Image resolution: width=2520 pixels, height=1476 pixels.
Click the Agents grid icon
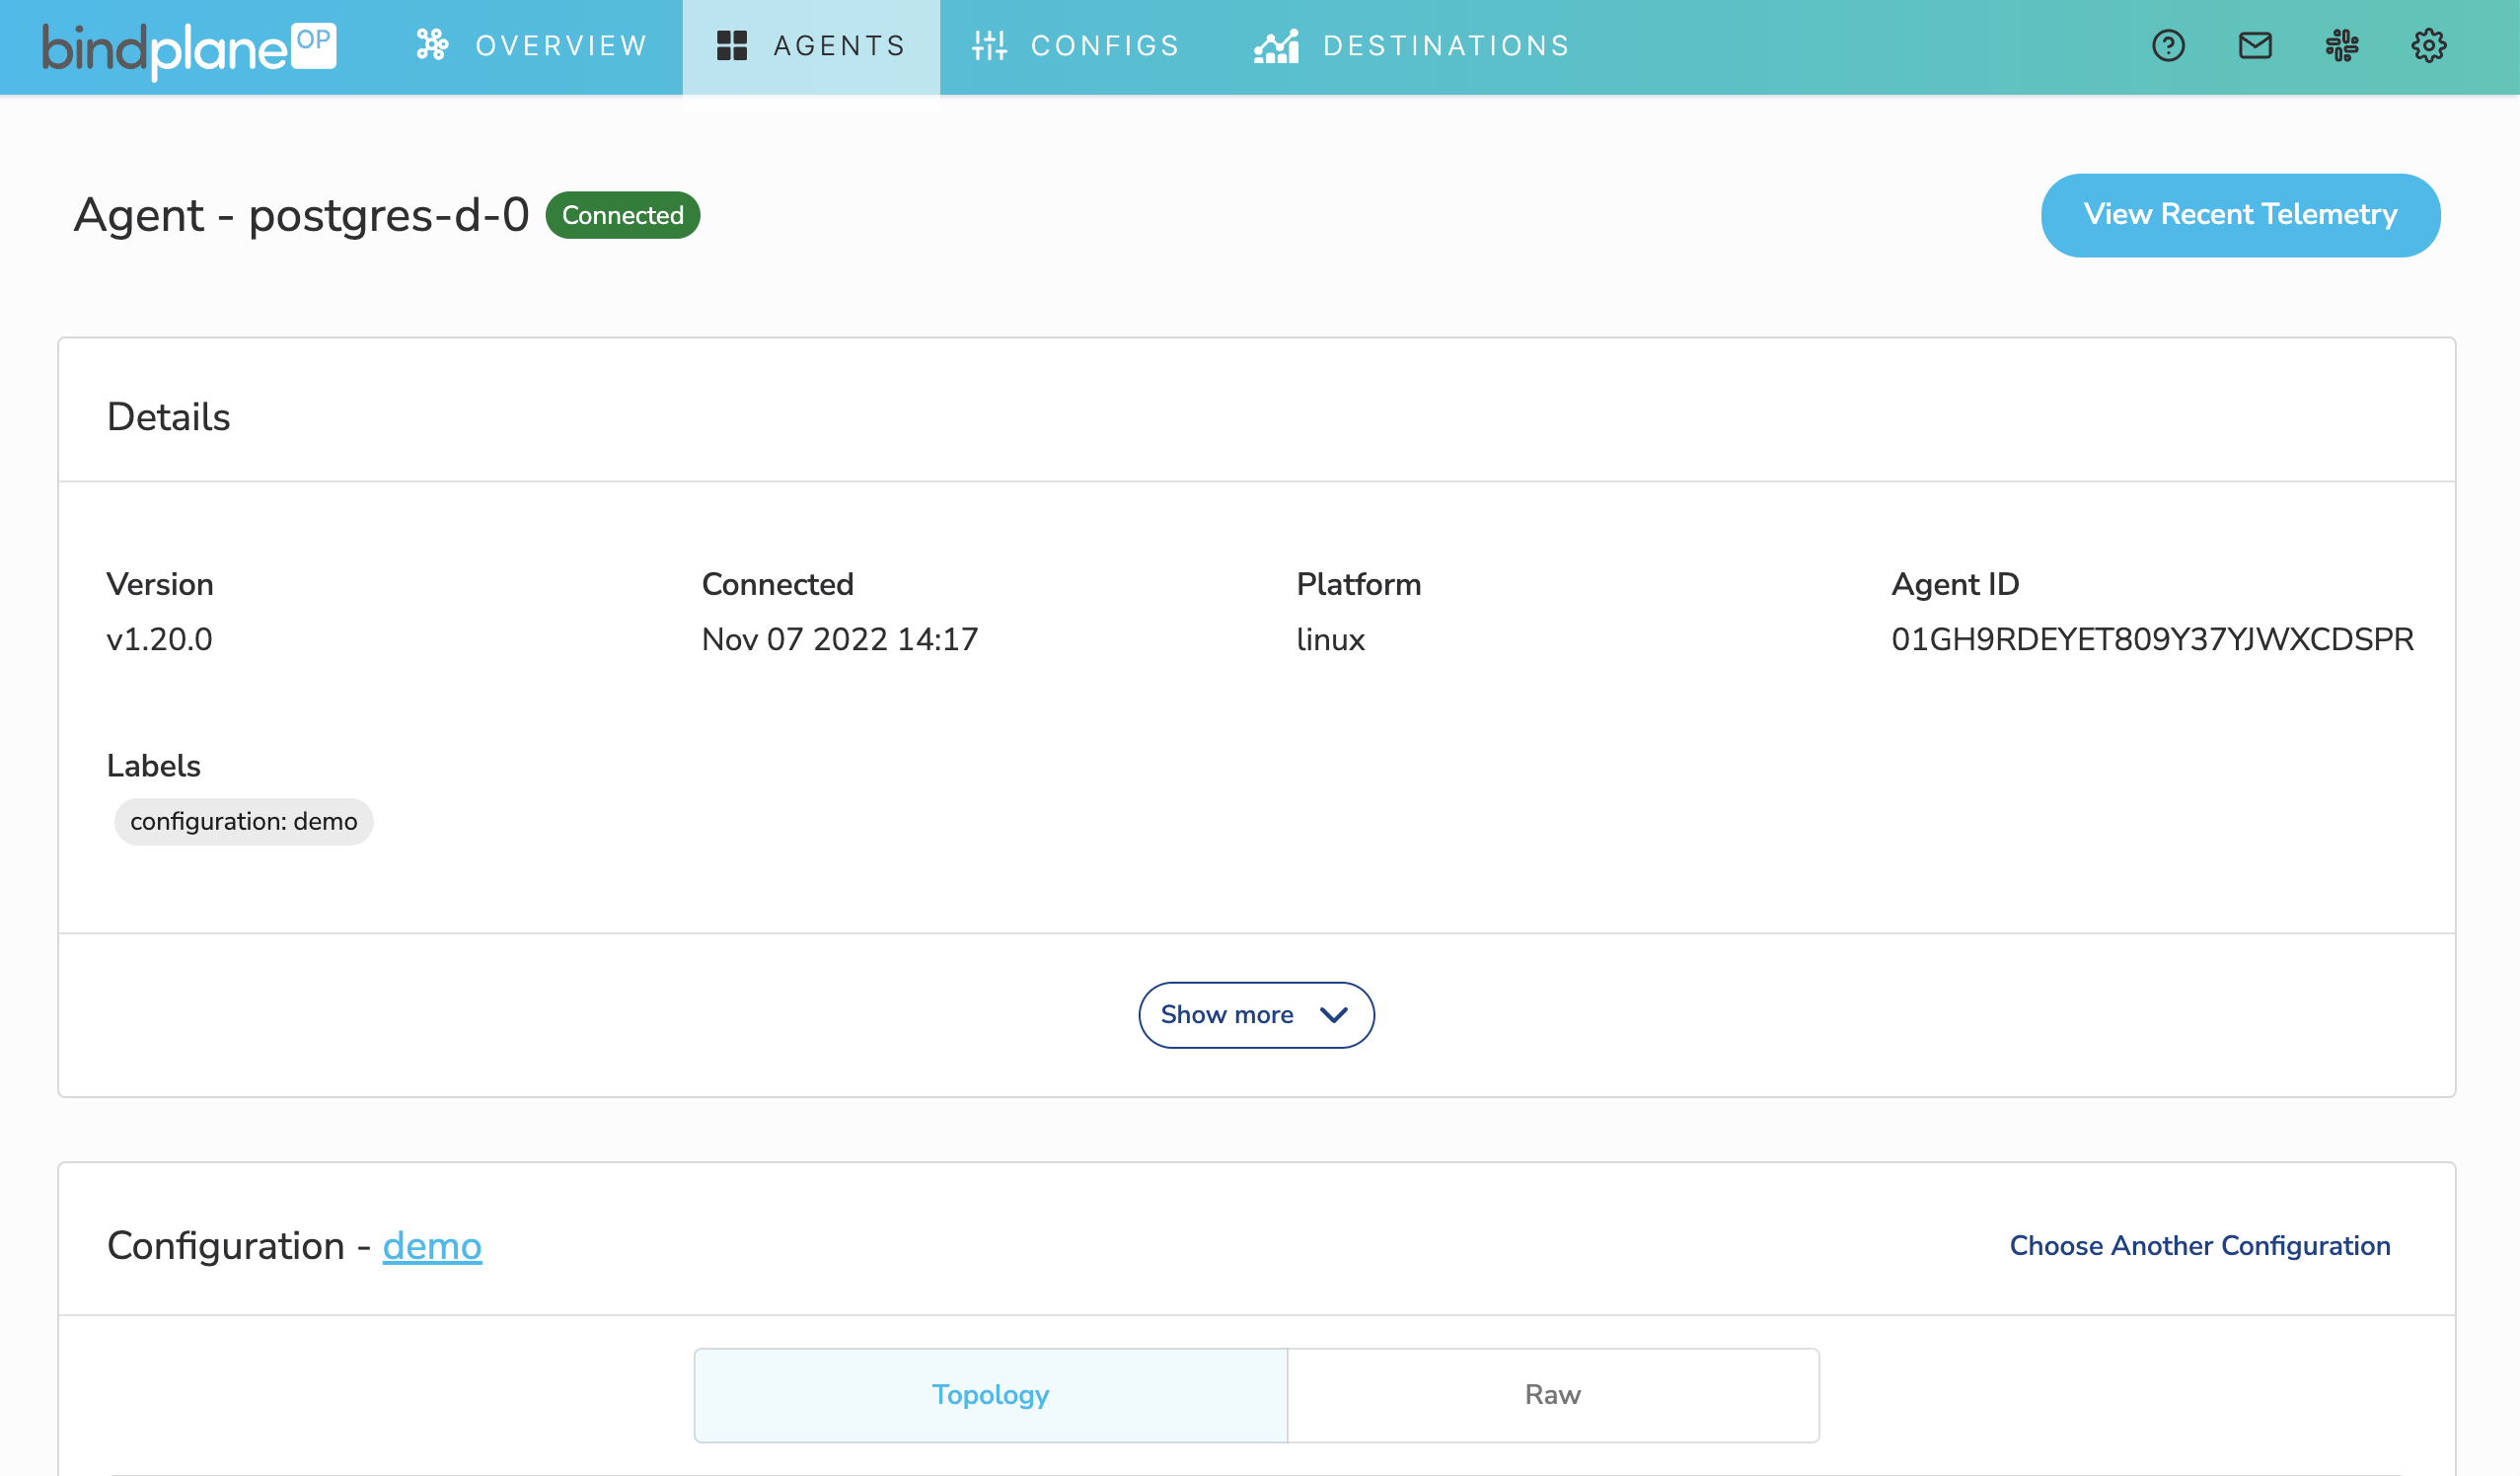pos(732,46)
